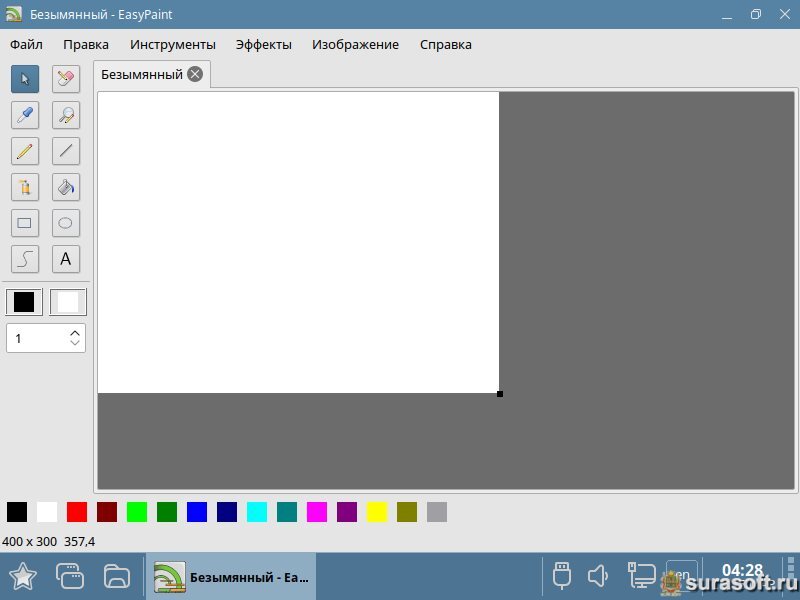Click the EasyPaint title bar app icon

tap(14, 14)
